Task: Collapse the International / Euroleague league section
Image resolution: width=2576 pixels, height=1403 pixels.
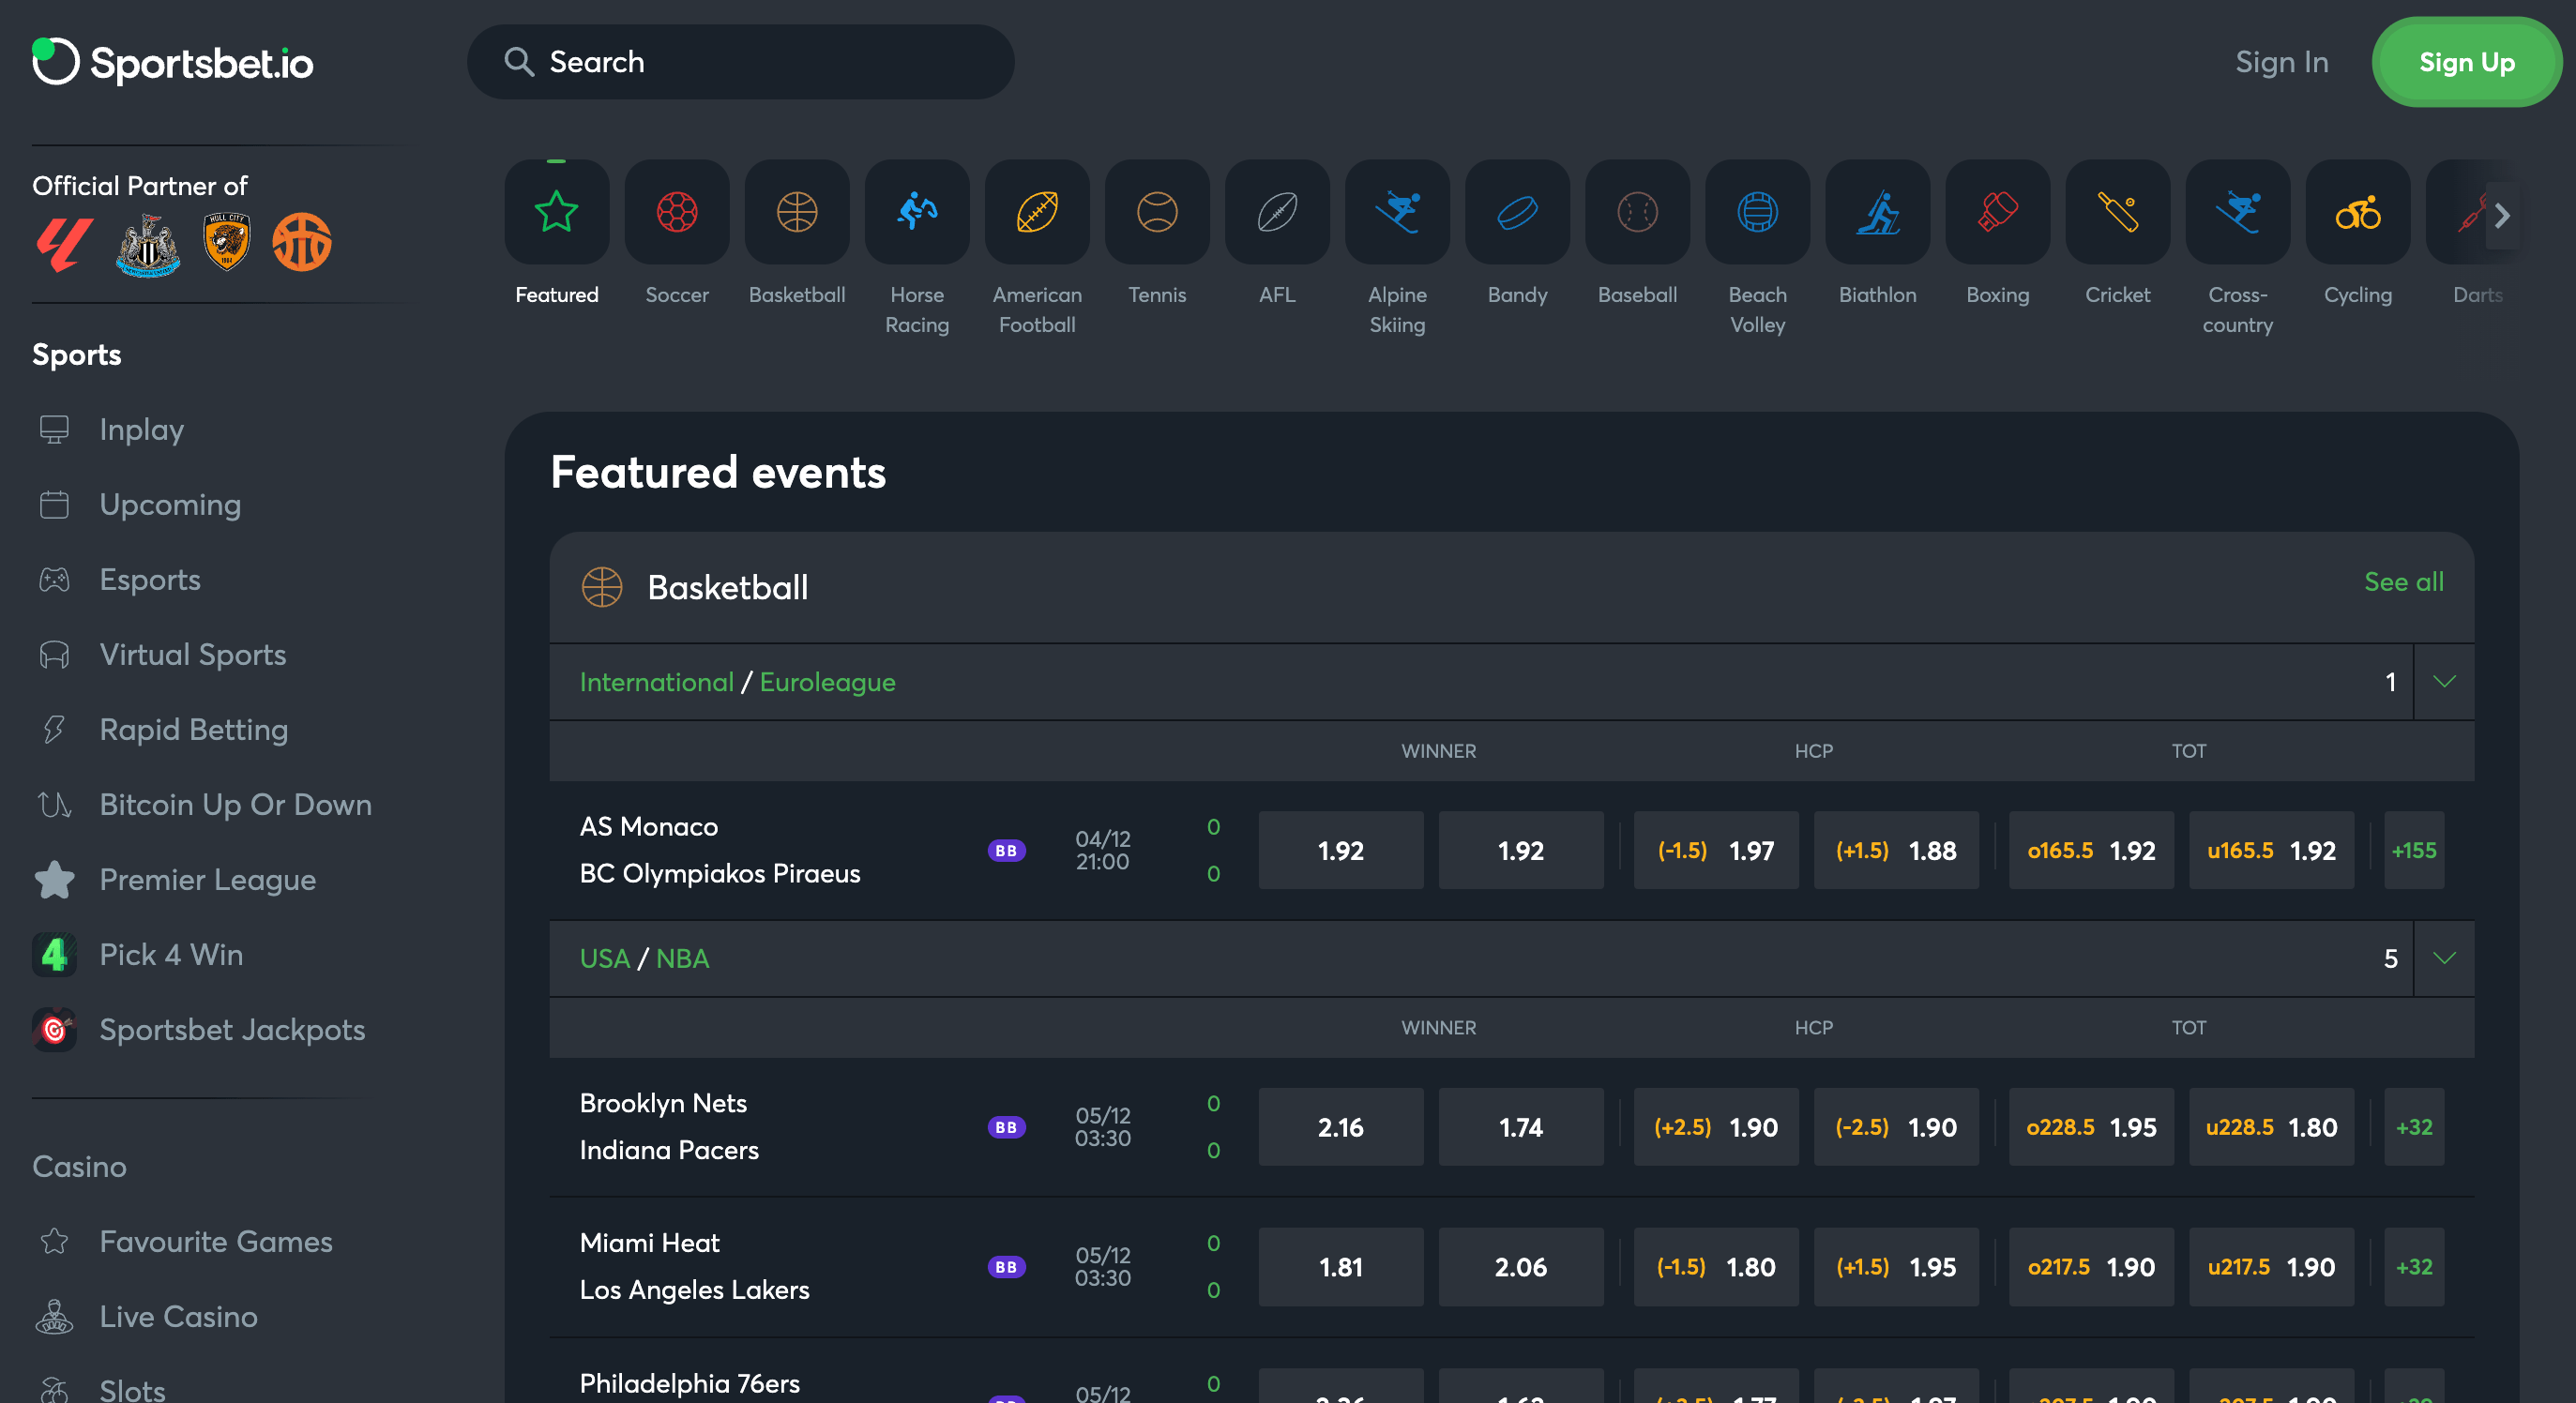Action: point(2443,682)
